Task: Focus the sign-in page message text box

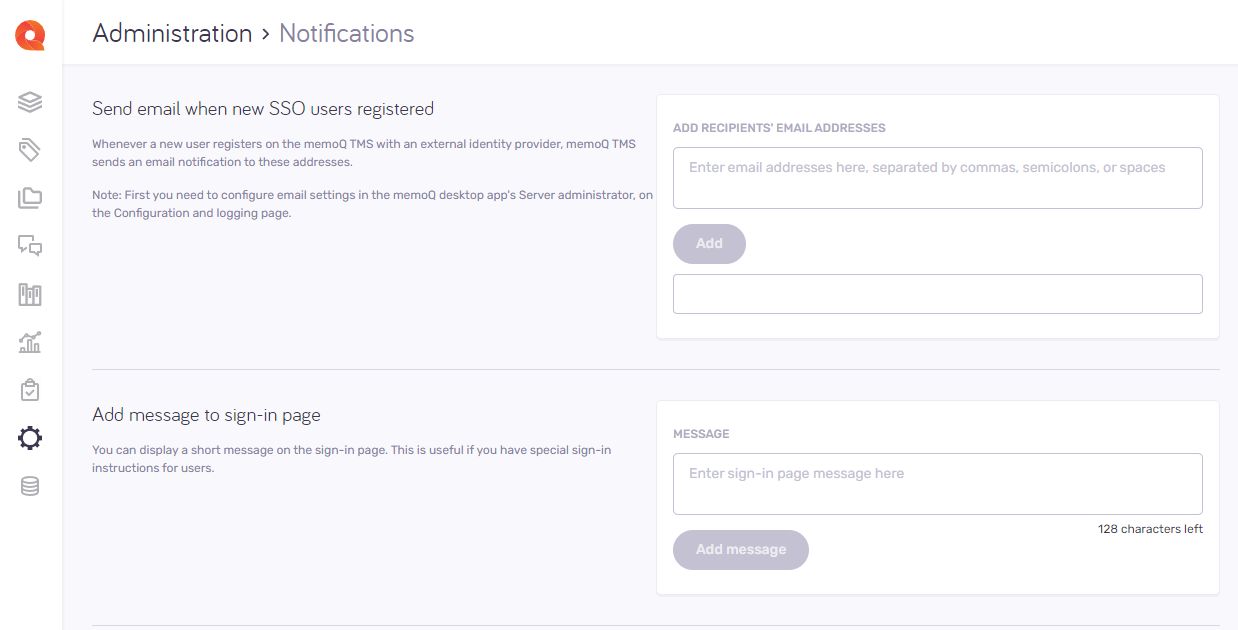Action: pos(937,483)
